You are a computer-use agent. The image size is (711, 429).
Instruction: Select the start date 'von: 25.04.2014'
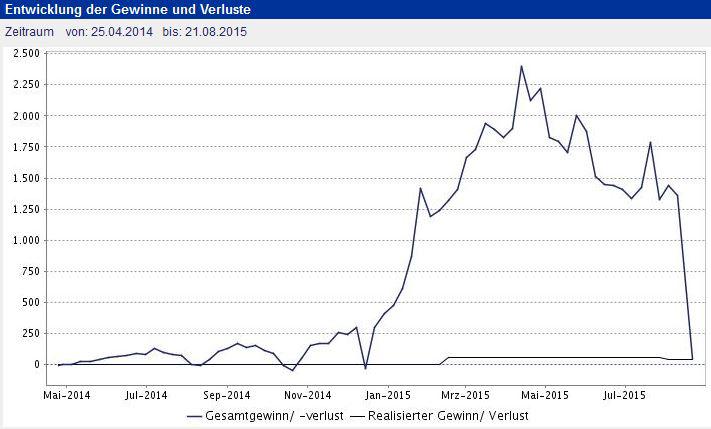pyautogui.click(x=109, y=32)
